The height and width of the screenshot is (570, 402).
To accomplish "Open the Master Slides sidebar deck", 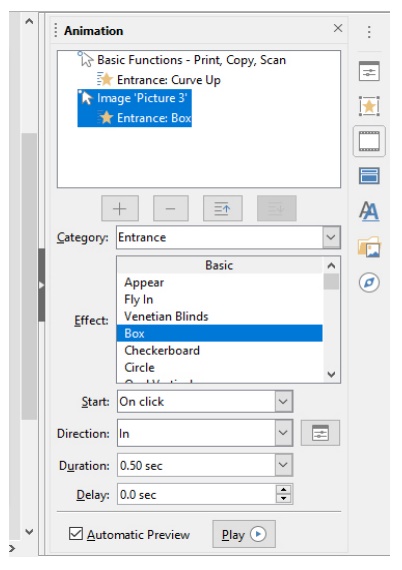I will click(369, 176).
